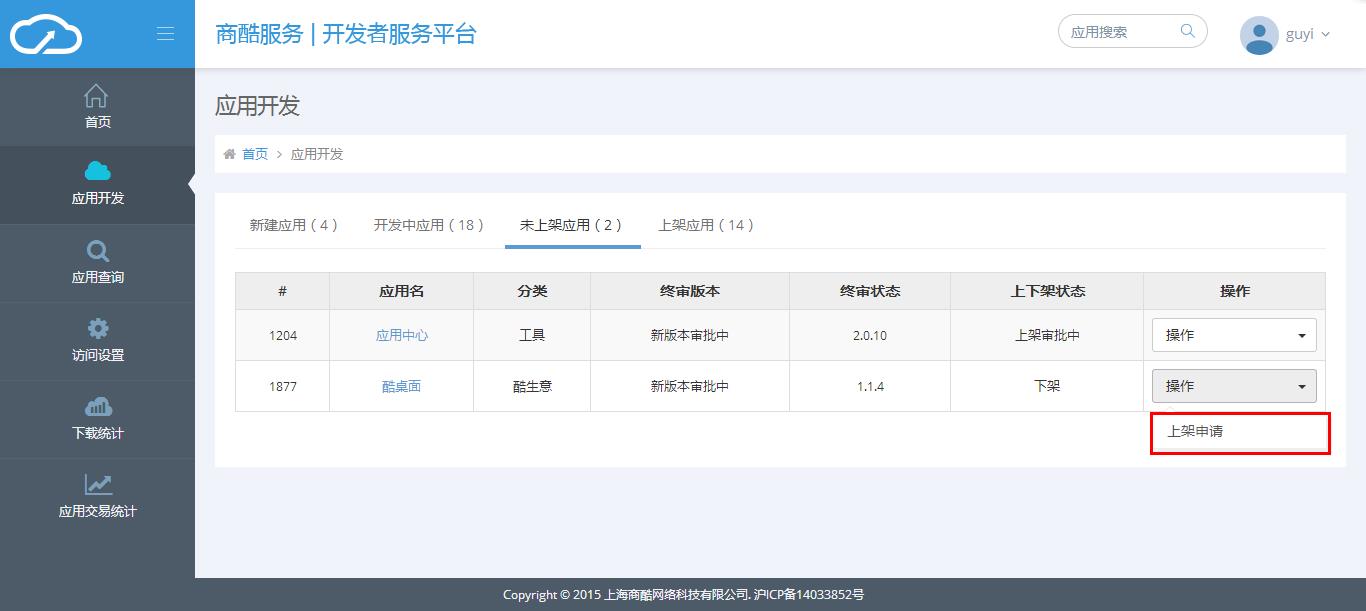Screen dimensions: 1366x611
Task: Open 操作 dropdown for 酷桌面 row
Action: (1234, 386)
